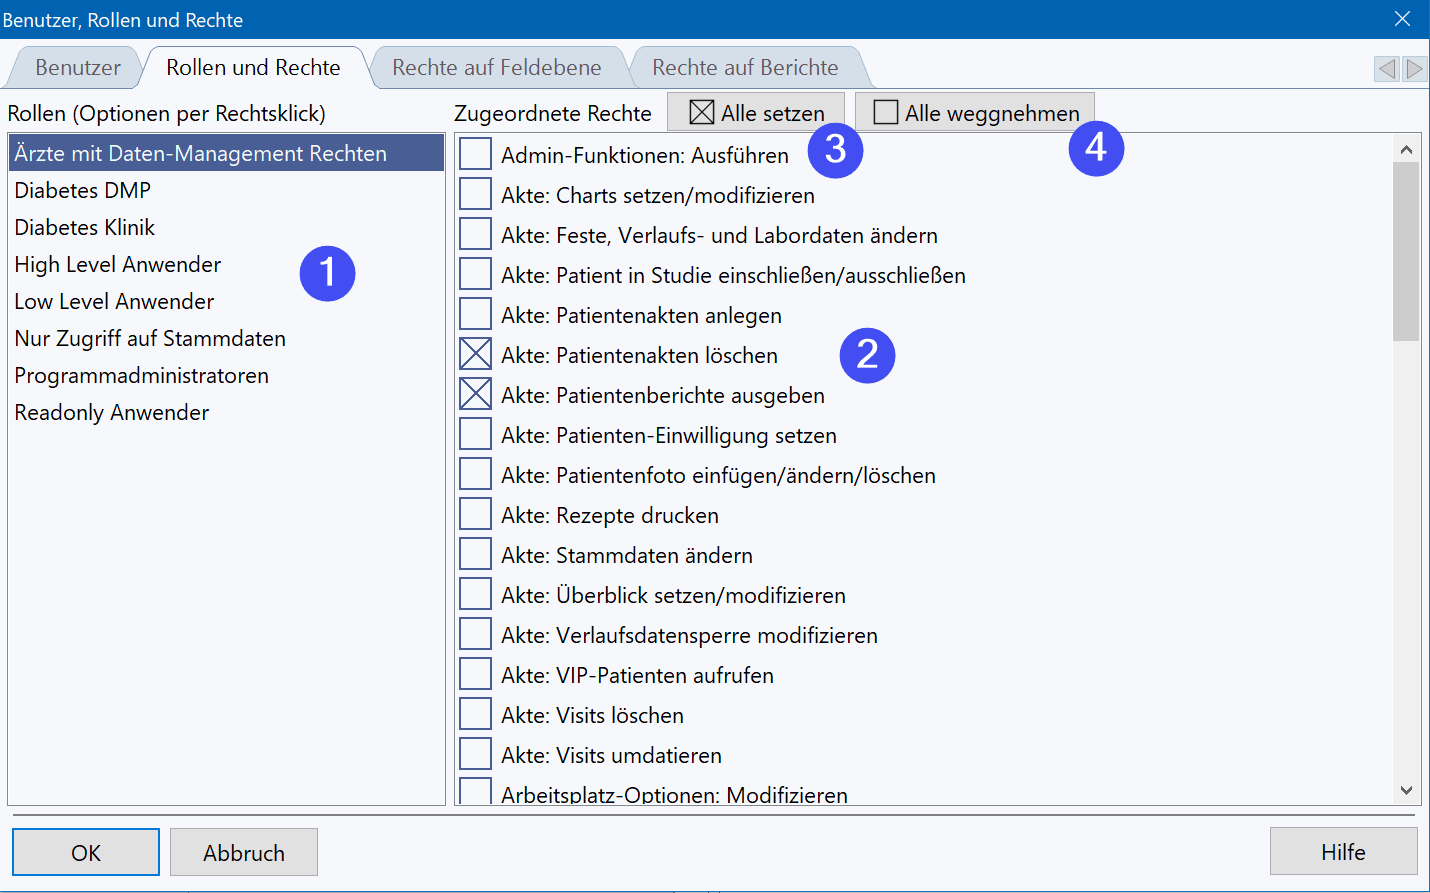Enable 'Akte: VIP-Patienten aufrufen' right

point(475,674)
